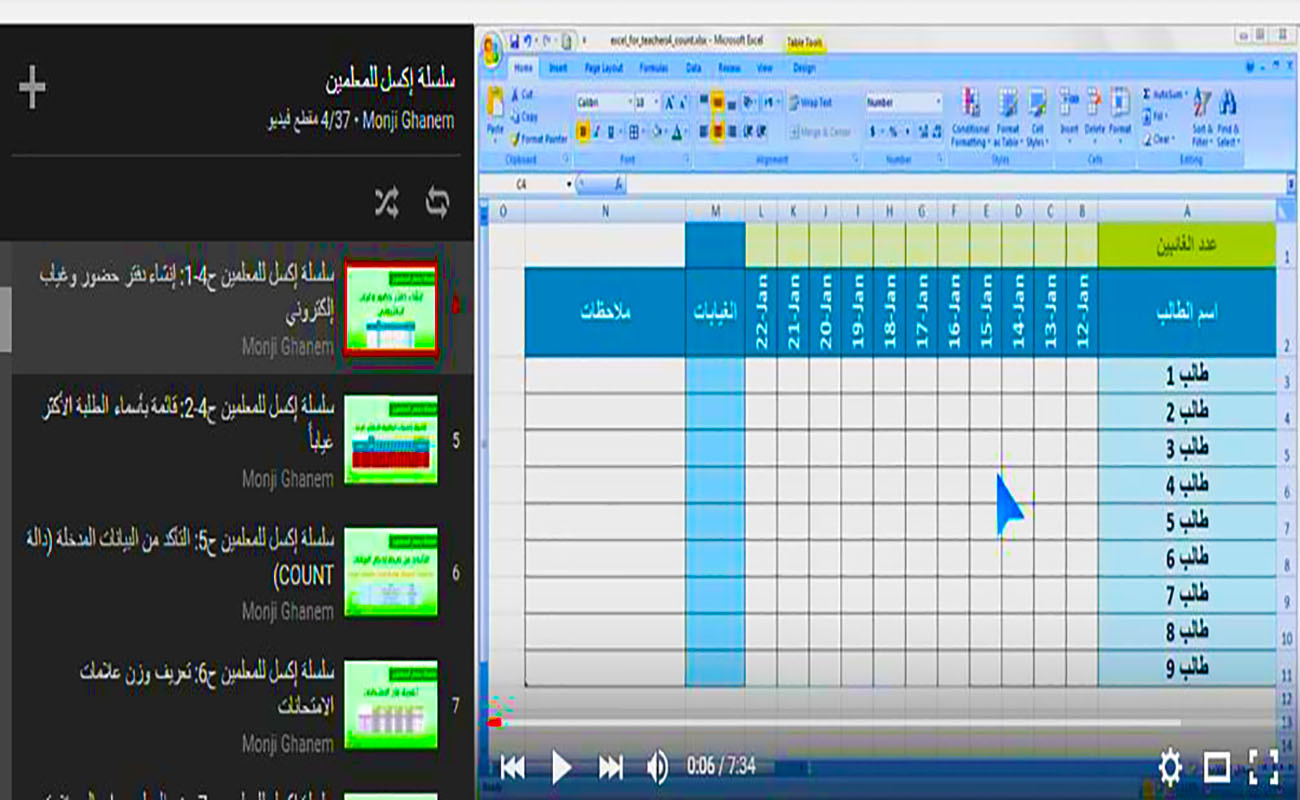Click Copy in the Clipboard group
Image resolution: width=1300 pixels, height=800 pixels.
click(524, 117)
